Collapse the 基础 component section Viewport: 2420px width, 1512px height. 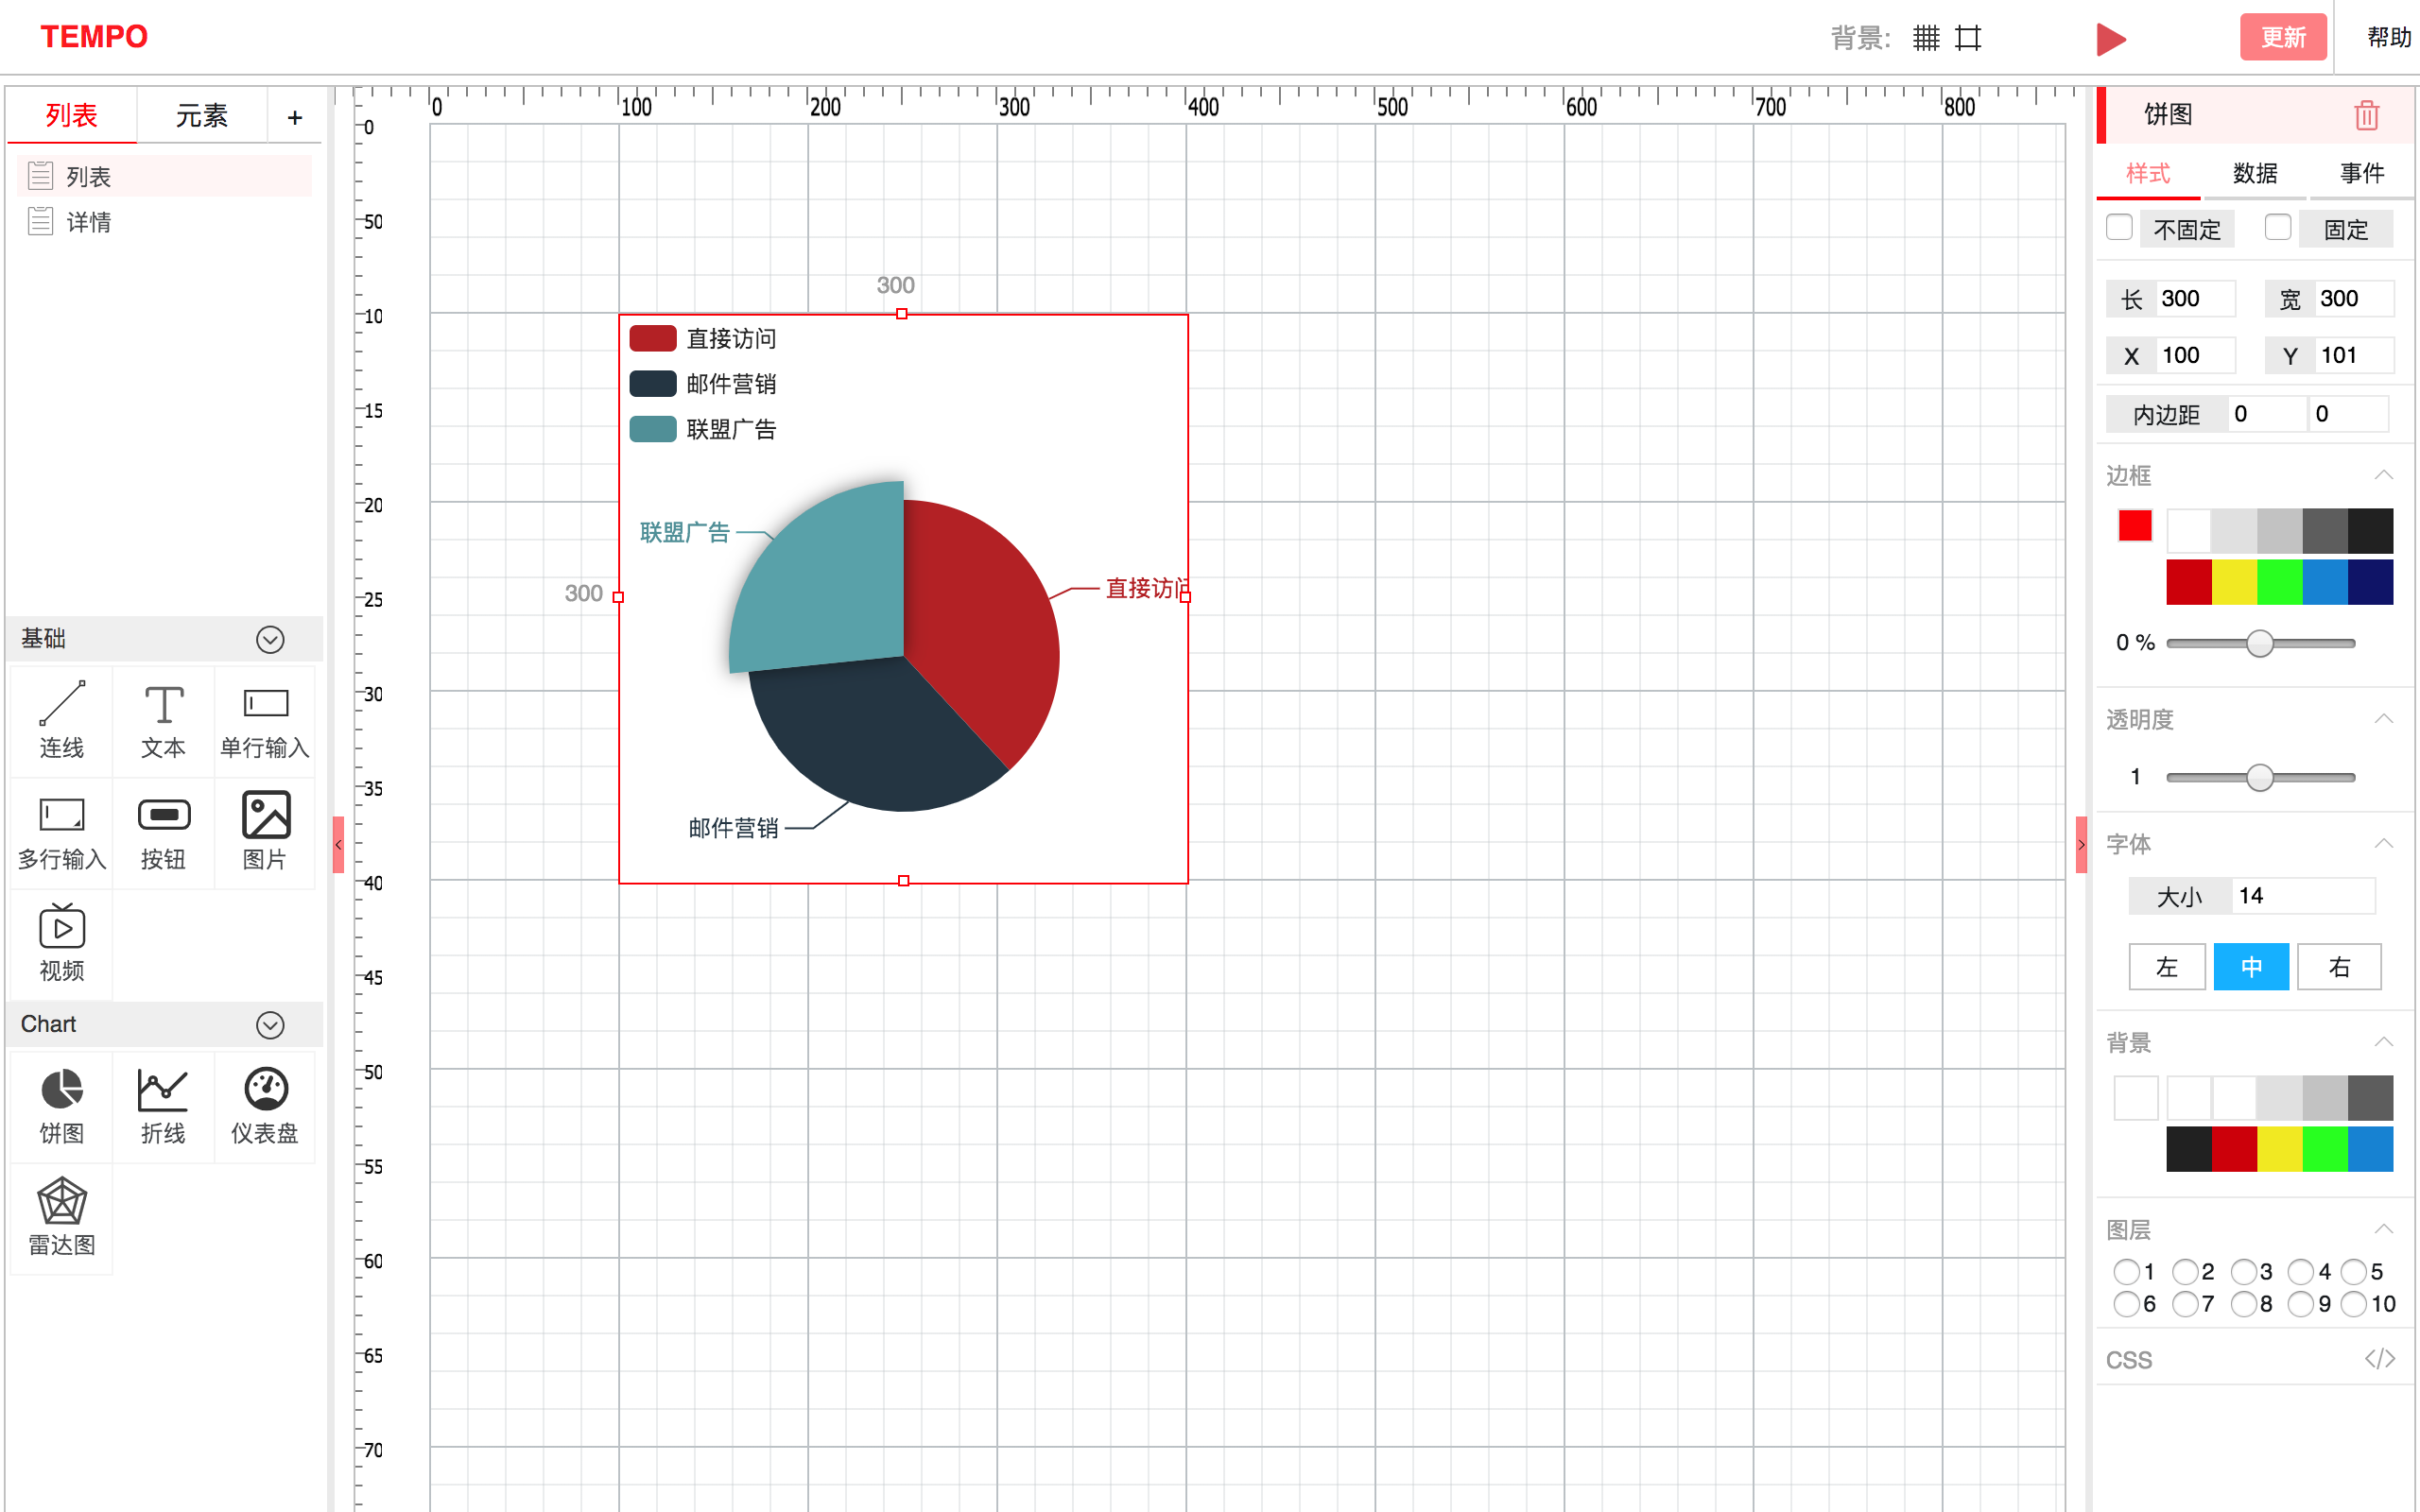point(270,640)
